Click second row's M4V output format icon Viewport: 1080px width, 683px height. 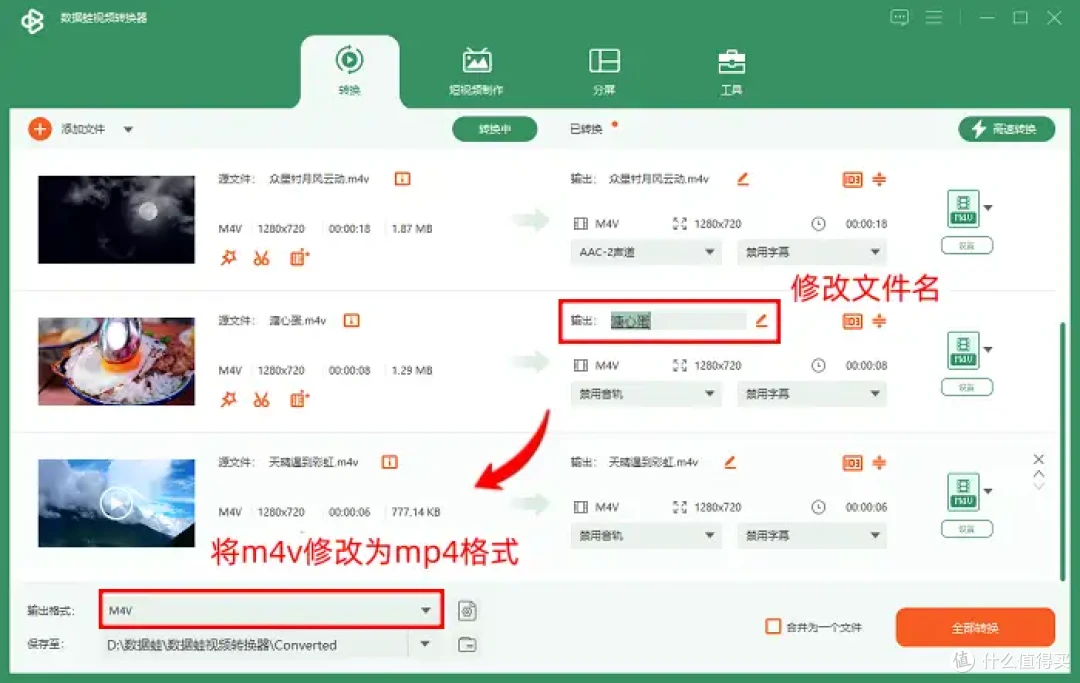point(963,350)
